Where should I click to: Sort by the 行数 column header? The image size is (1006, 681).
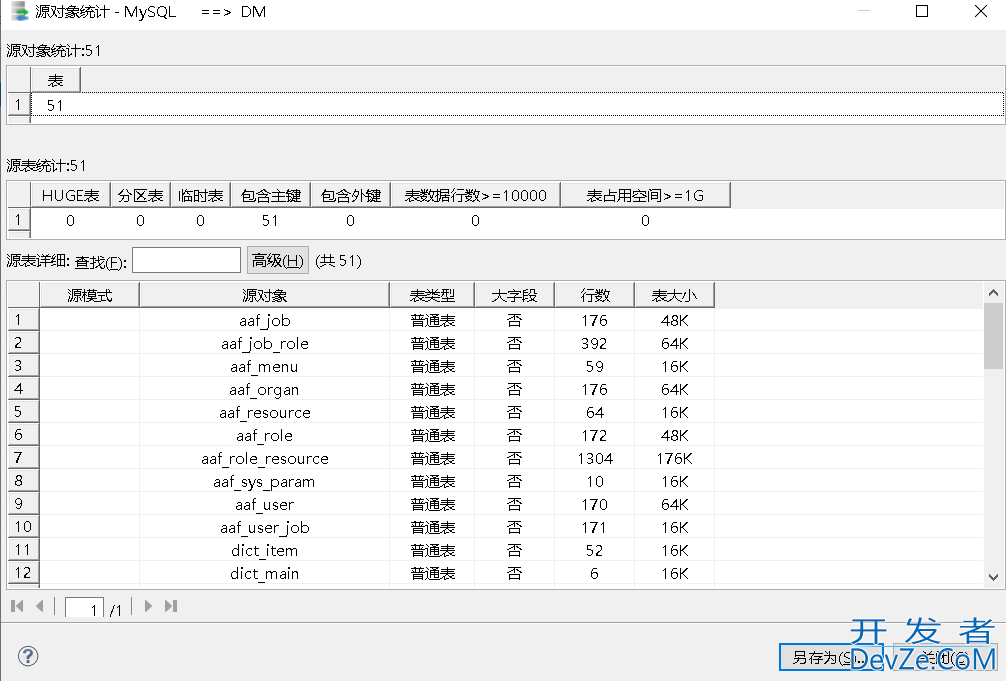click(x=595, y=295)
